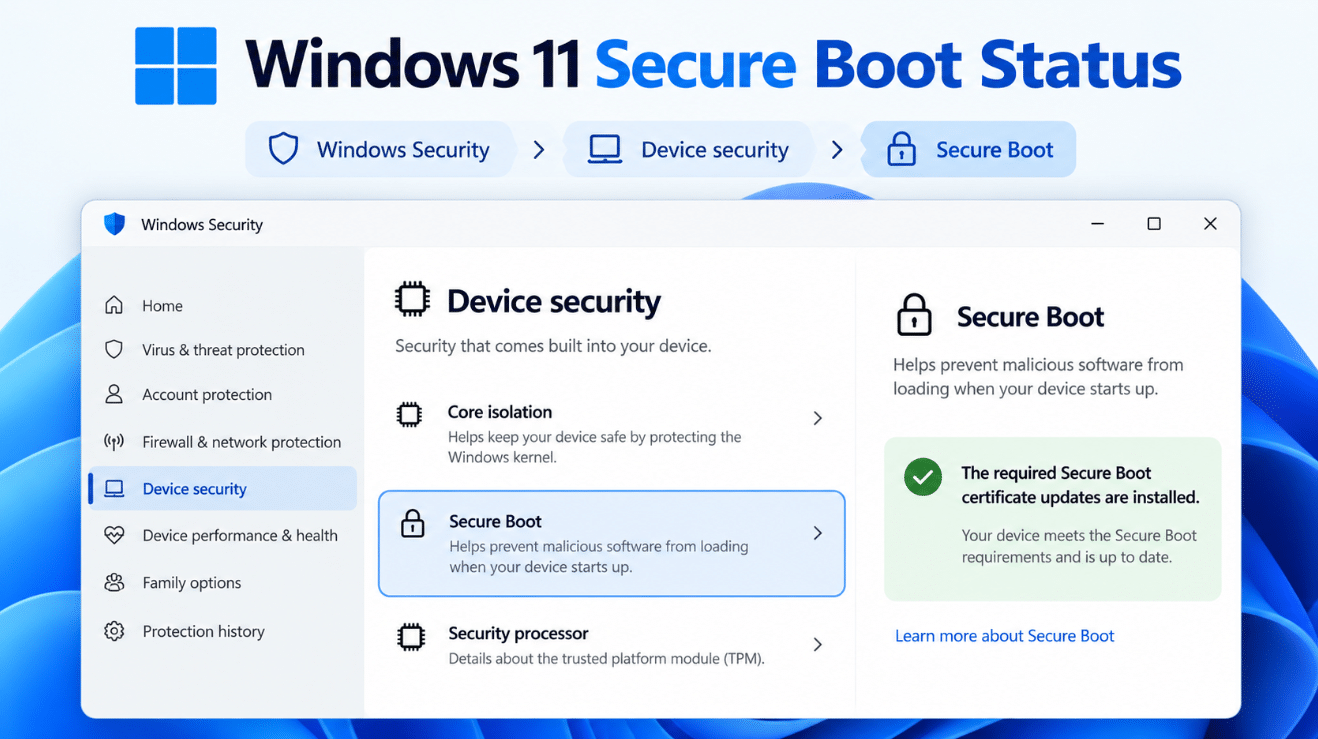Click the blue shield icon in the title bar
Viewport: 1318px width, 739px height.
(115, 224)
